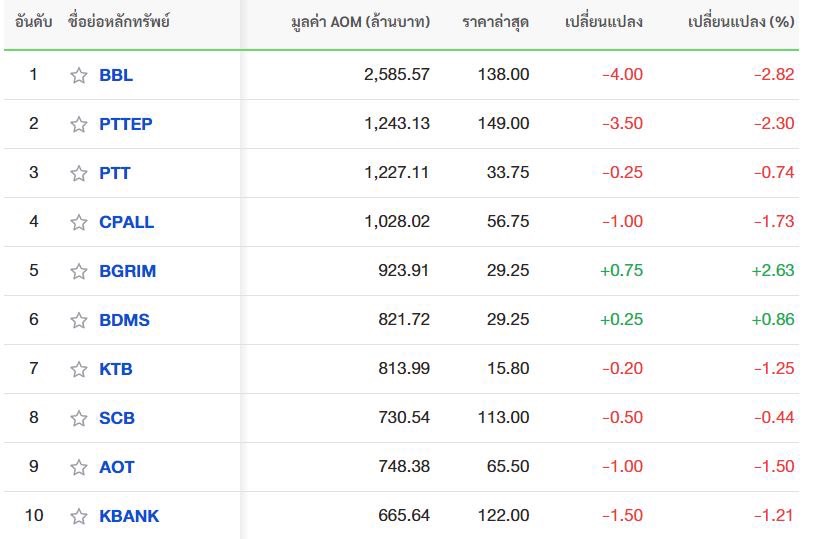Open the BGRIM symbol link
The image size is (824, 539).
[128, 271]
